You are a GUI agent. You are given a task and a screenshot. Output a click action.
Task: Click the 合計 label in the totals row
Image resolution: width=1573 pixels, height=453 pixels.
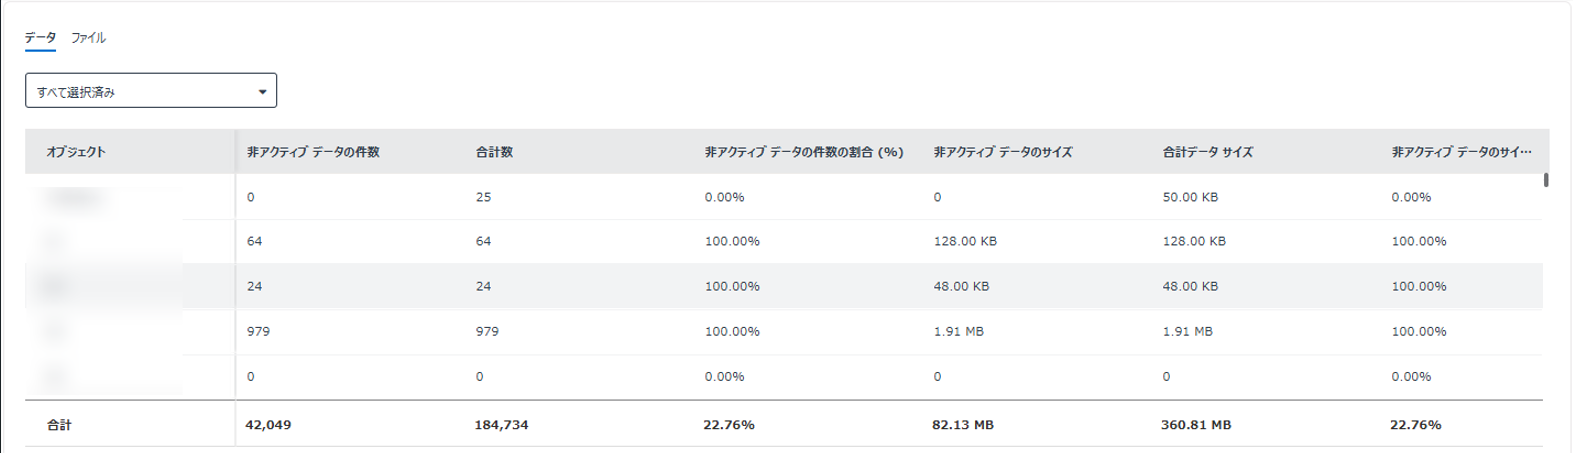pyautogui.click(x=59, y=425)
